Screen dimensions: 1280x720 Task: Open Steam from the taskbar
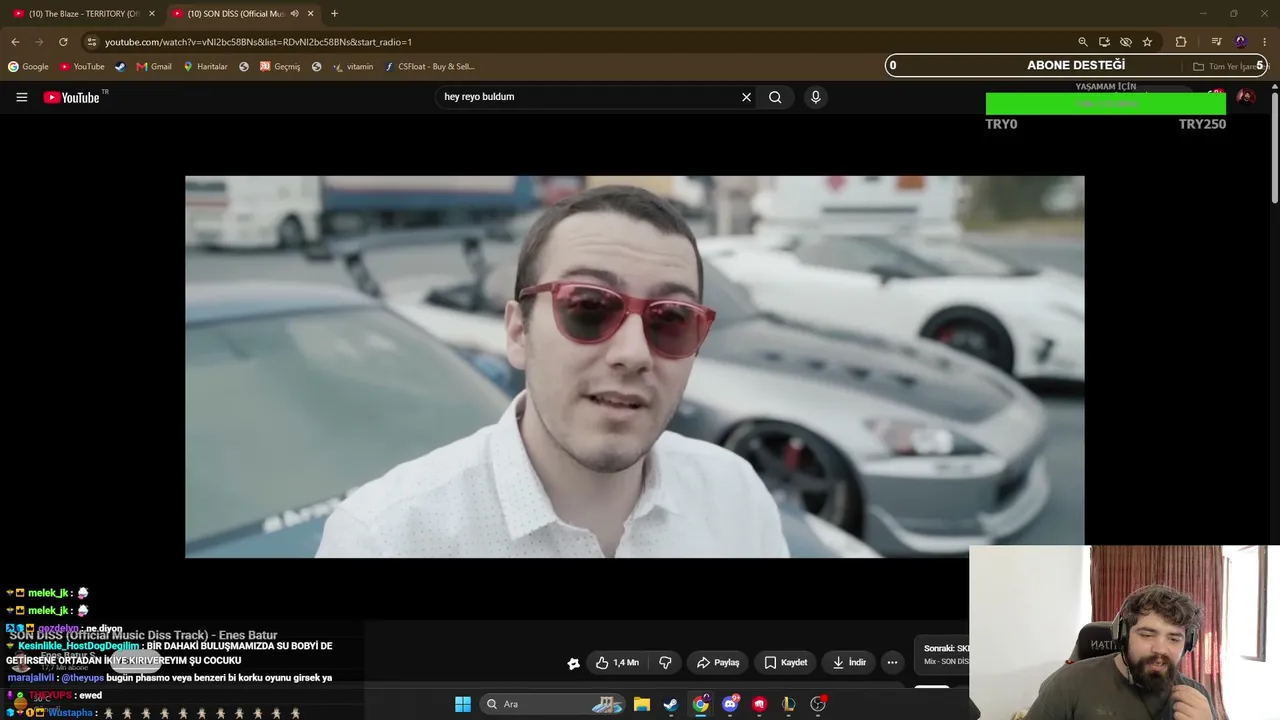click(671, 704)
